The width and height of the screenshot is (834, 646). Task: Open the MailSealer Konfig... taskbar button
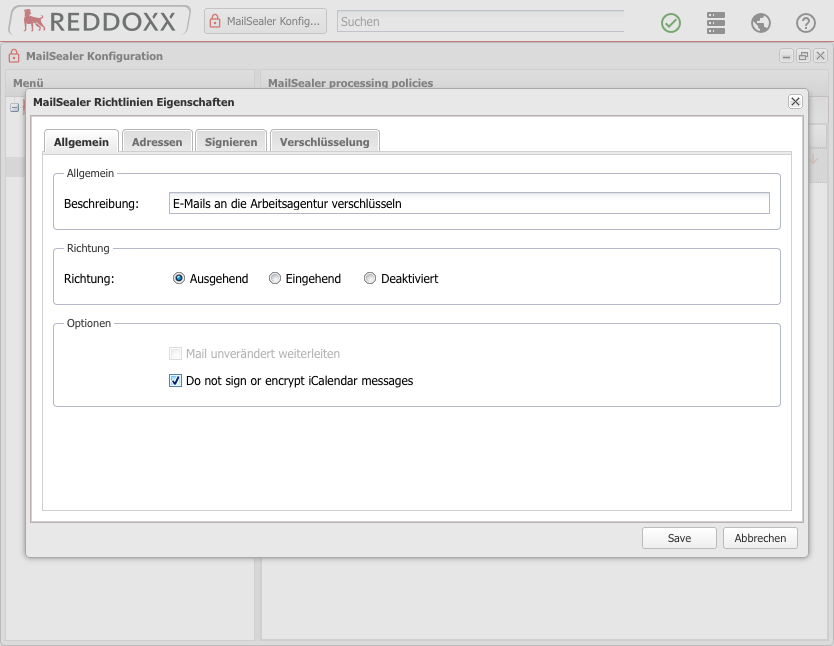pyautogui.click(x=265, y=21)
